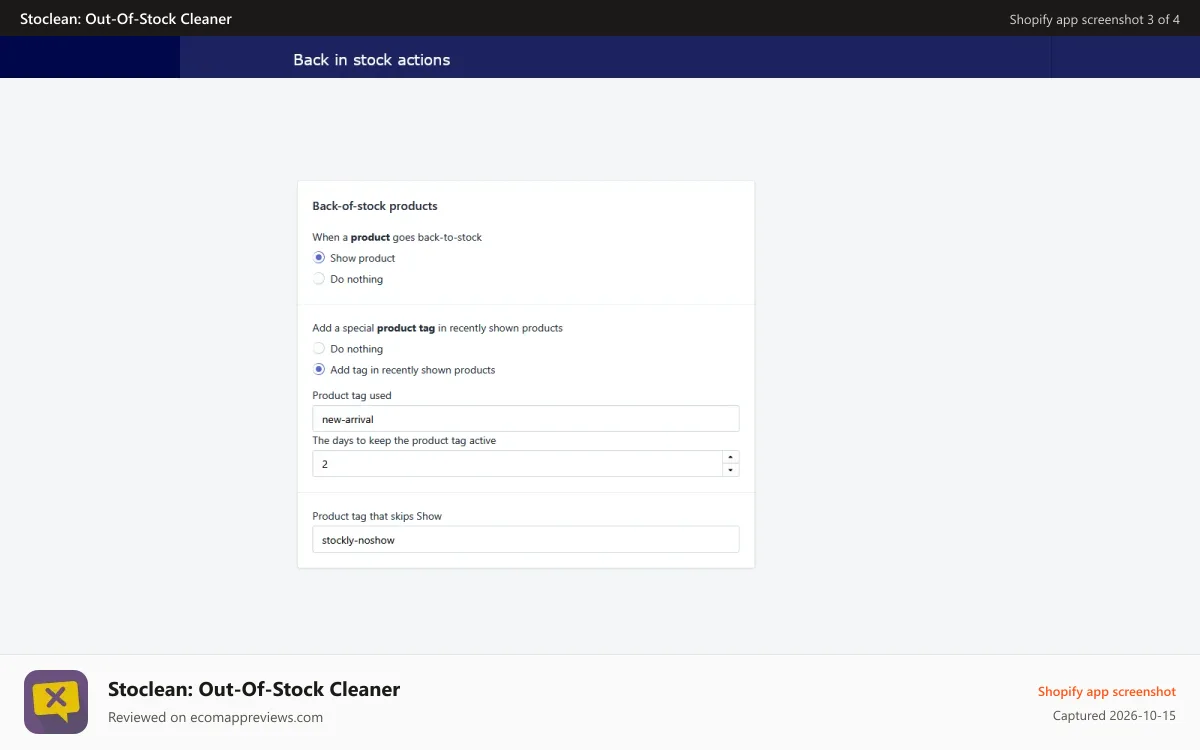The image size is (1200, 750).
Task: Click the Shopify app screenshot orange label
Action: 1107,692
